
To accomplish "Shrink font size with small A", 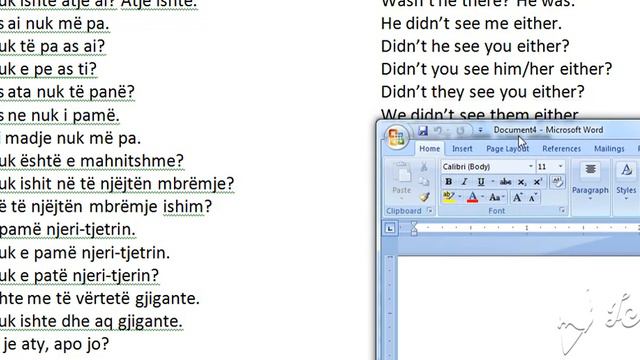I will click(x=533, y=197).
